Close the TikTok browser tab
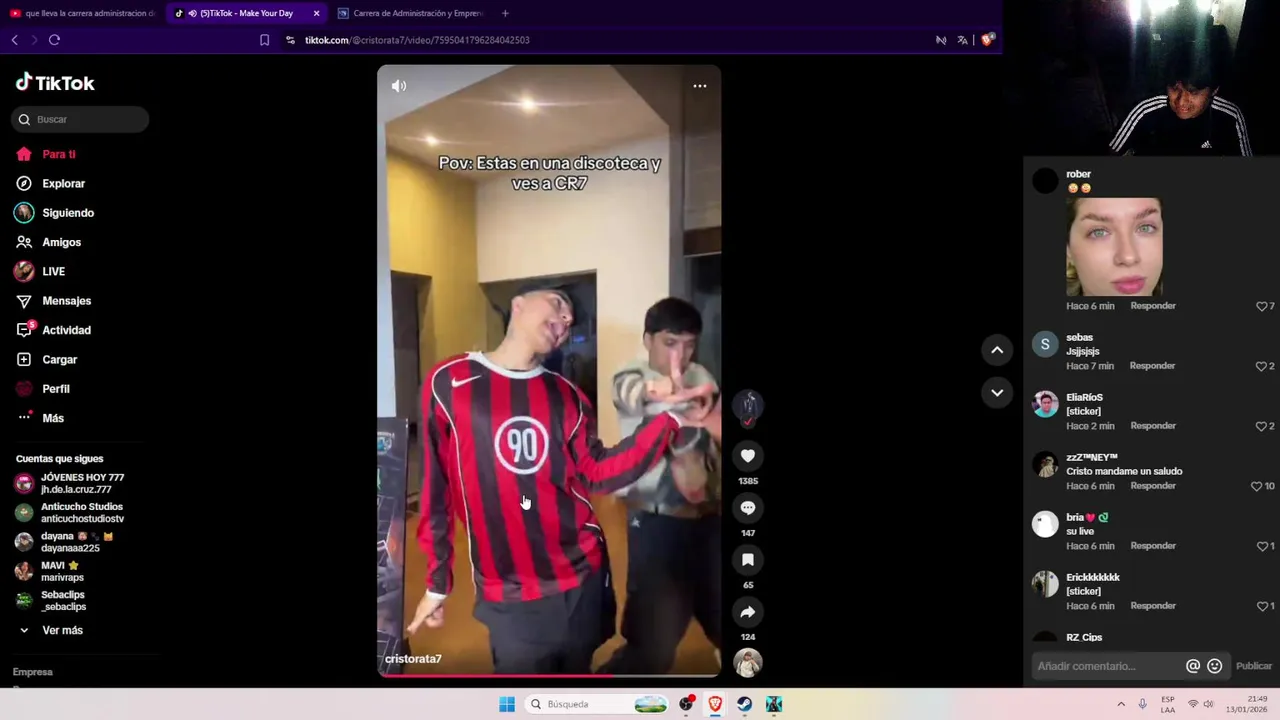This screenshot has width=1280, height=720. [317, 13]
